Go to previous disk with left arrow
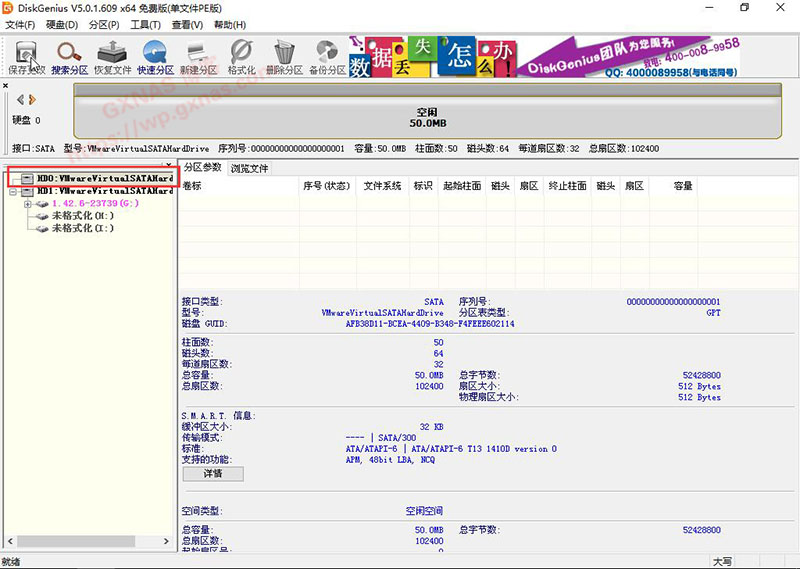 tap(20, 99)
